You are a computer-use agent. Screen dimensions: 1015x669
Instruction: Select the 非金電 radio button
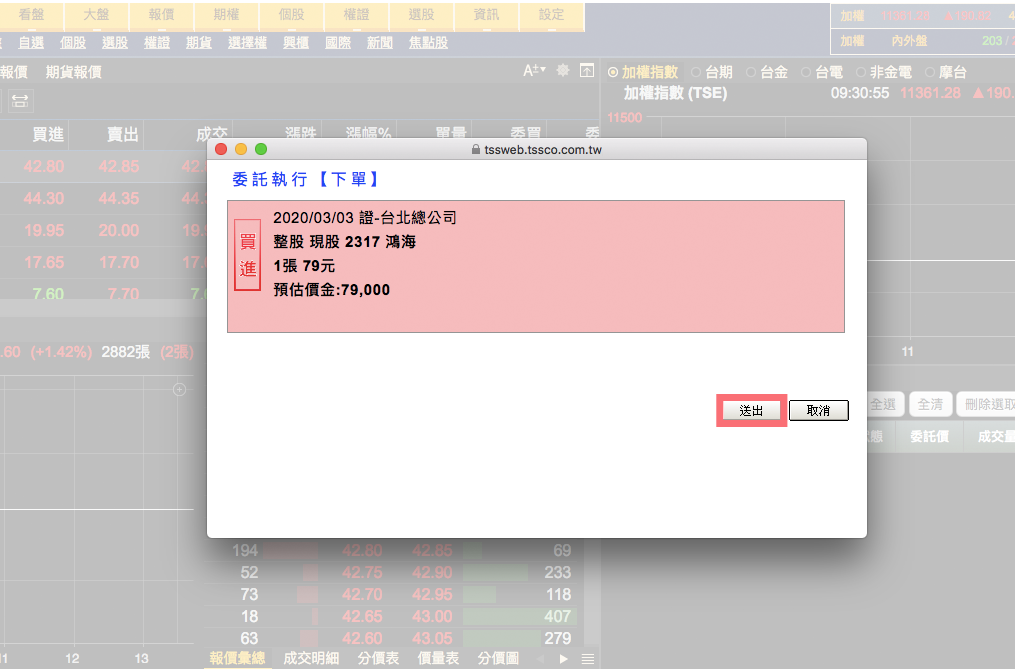[861, 72]
